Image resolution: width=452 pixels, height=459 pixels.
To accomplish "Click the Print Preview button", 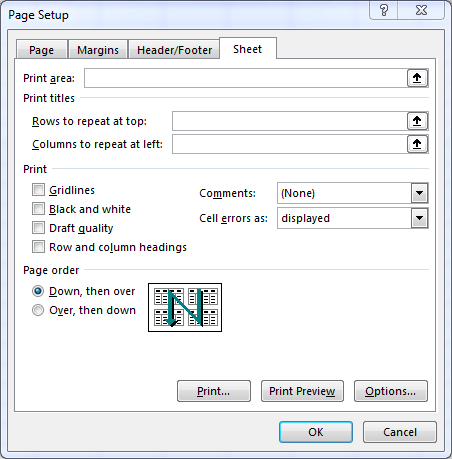I will tap(302, 391).
